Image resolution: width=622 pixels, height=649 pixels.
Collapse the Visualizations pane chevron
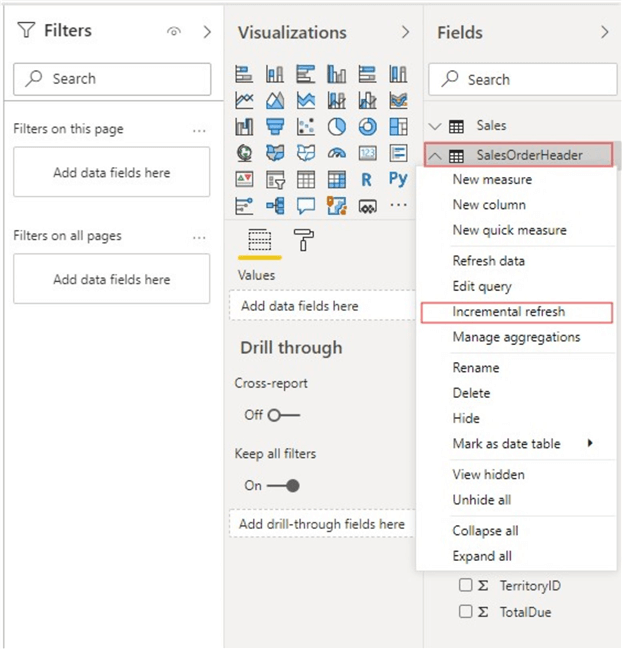click(x=405, y=33)
